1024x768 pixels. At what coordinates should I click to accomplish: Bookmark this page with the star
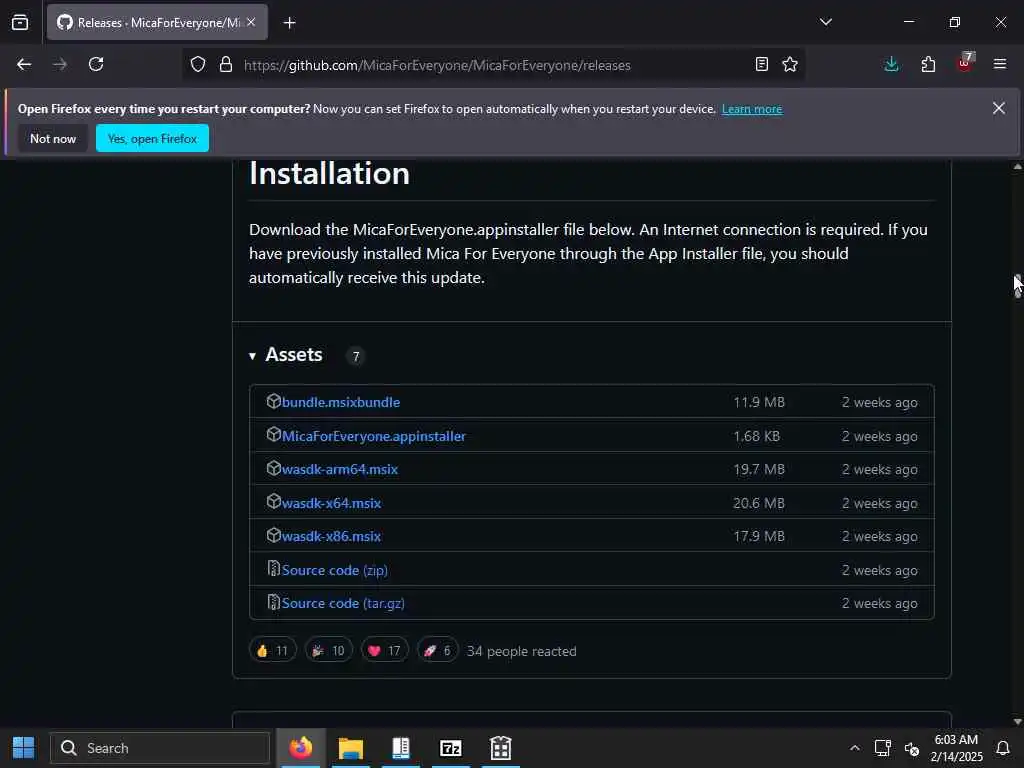(790, 64)
